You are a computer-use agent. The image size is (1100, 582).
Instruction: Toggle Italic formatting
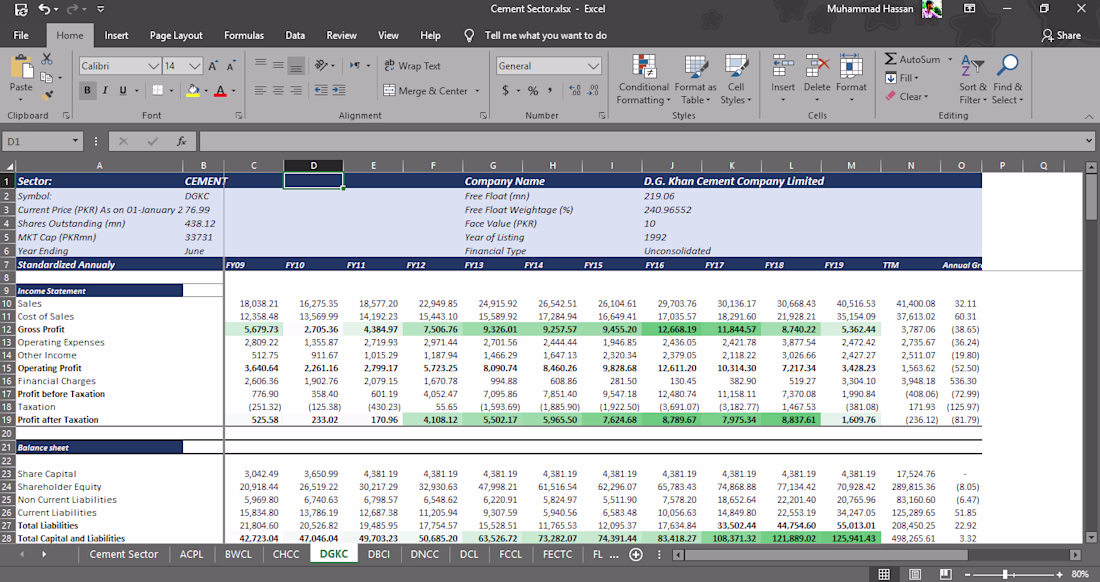pyautogui.click(x=105, y=90)
